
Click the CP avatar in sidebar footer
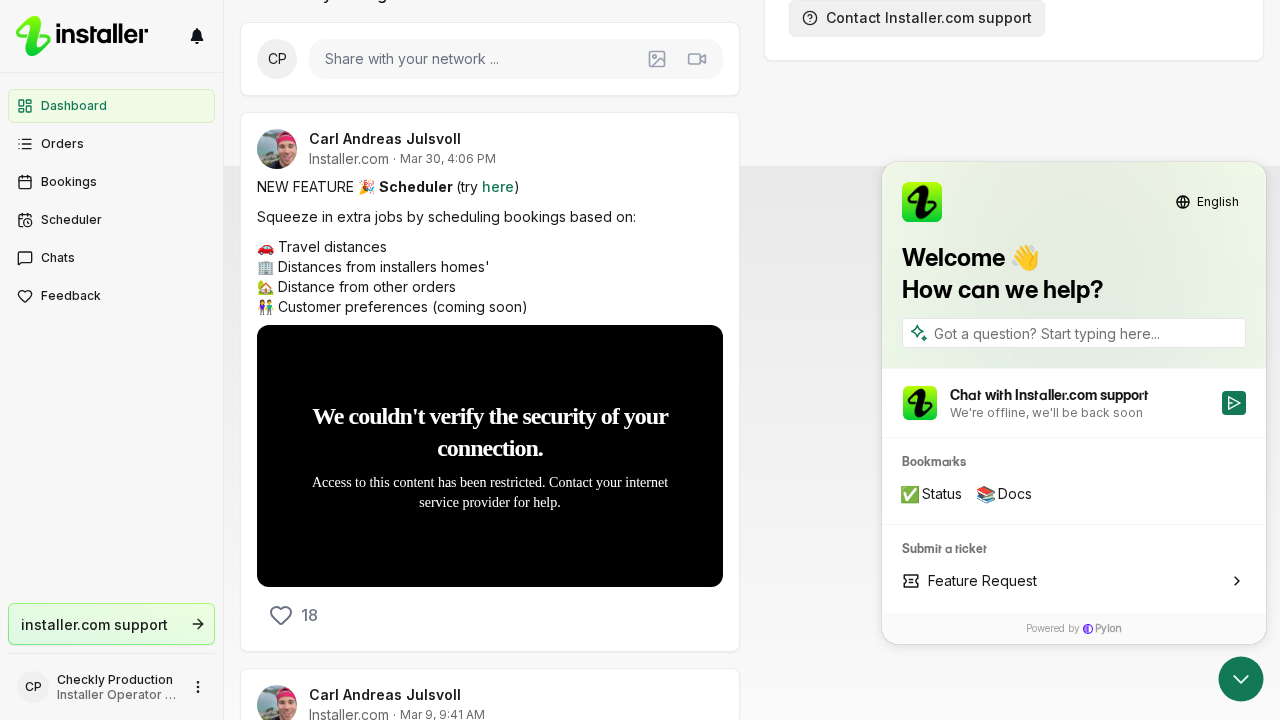pos(33,687)
